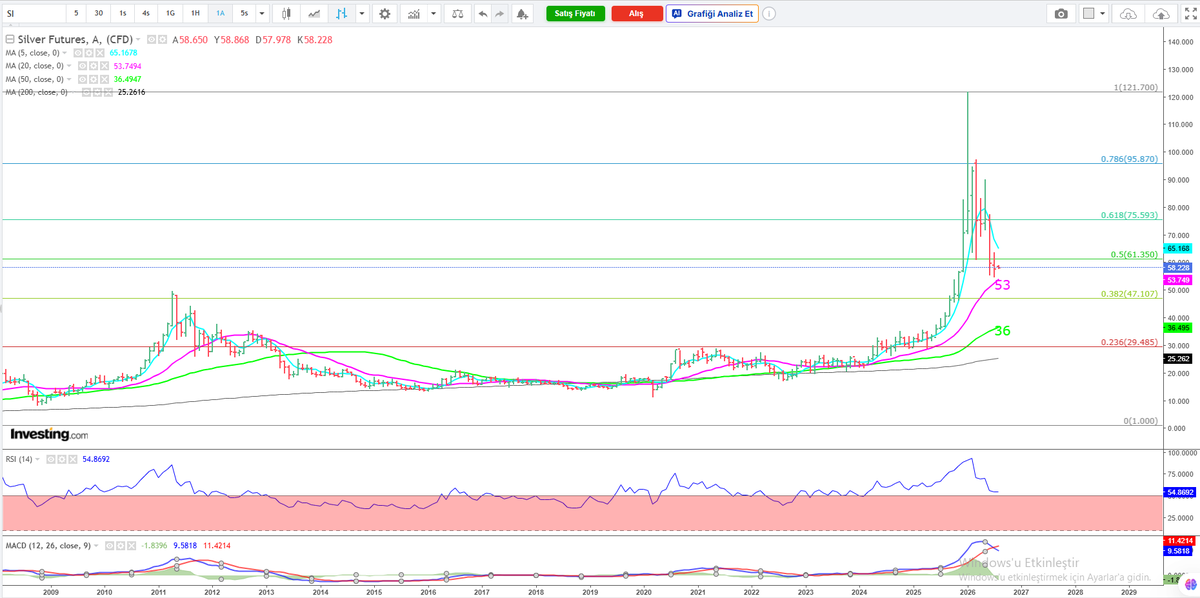The image size is (1200, 598).
Task: Click the red Alış button
Action: click(636, 14)
